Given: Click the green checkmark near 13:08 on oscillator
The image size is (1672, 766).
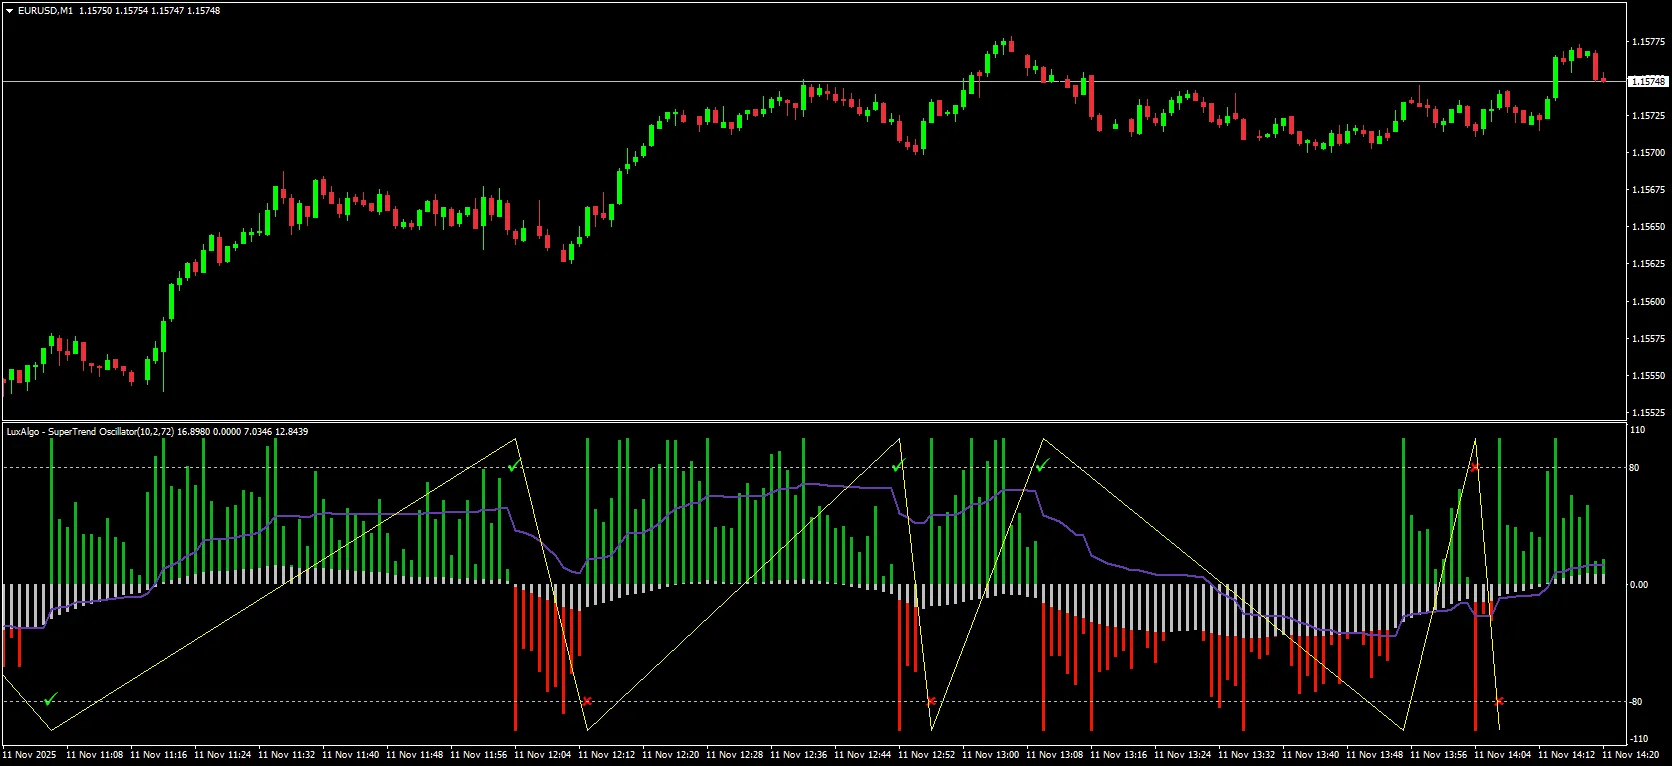Looking at the screenshot, I should coord(1042,466).
